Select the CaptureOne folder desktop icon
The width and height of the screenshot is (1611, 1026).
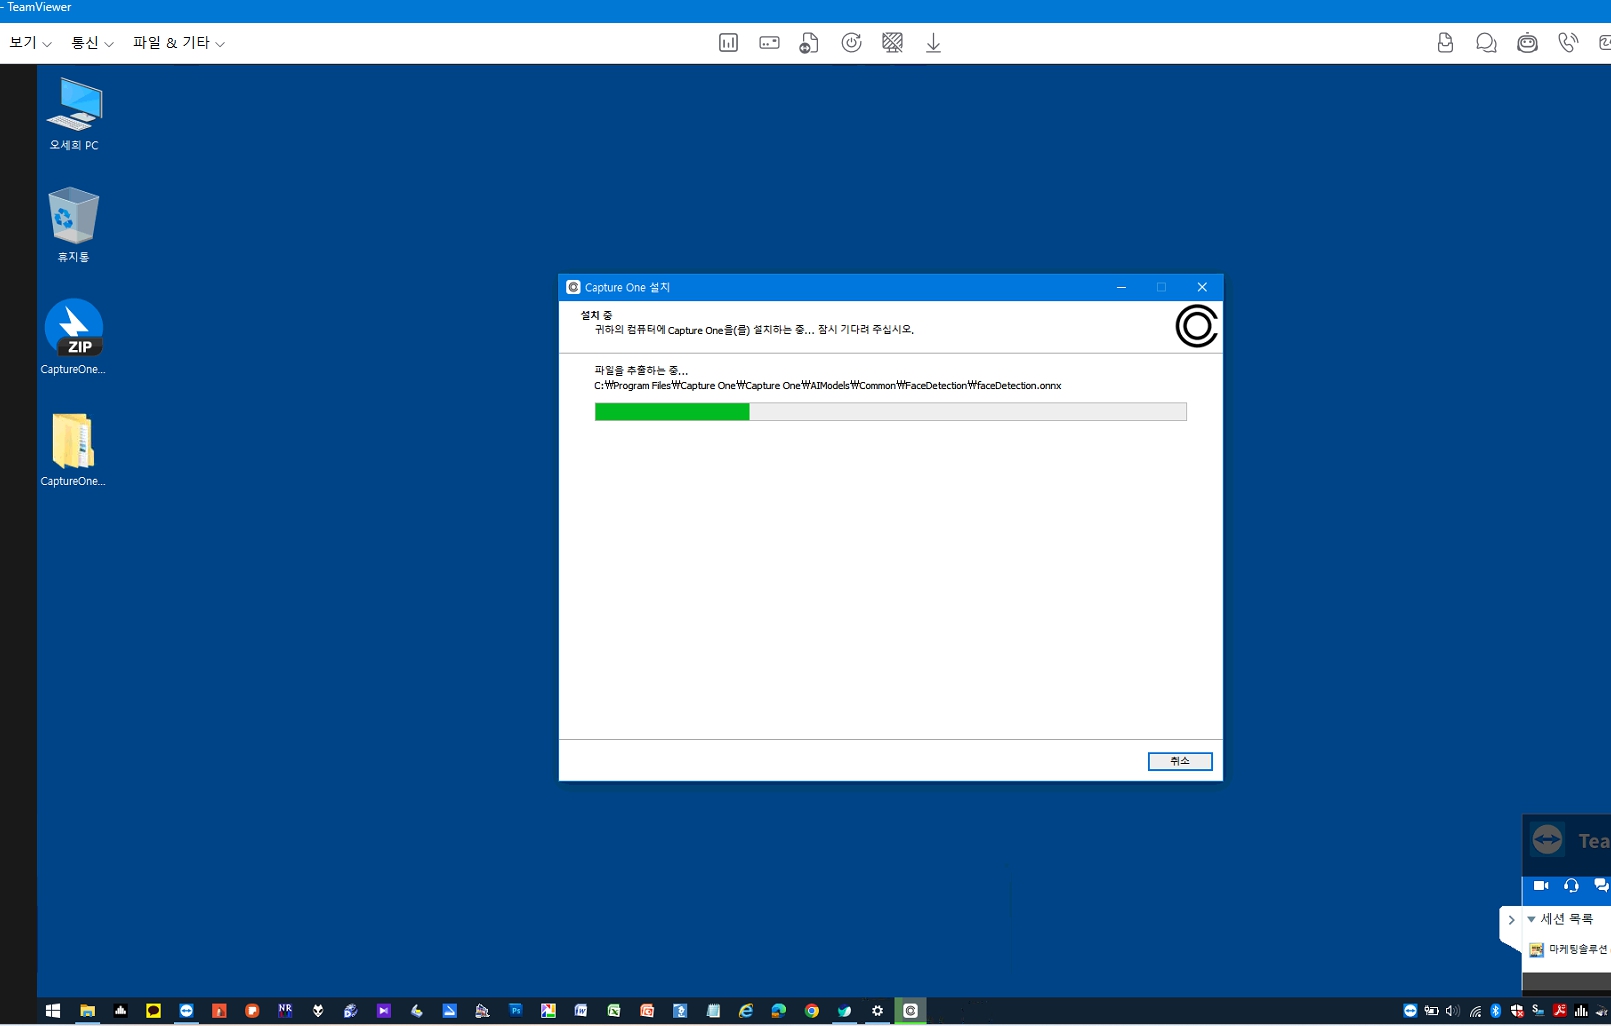(x=73, y=449)
